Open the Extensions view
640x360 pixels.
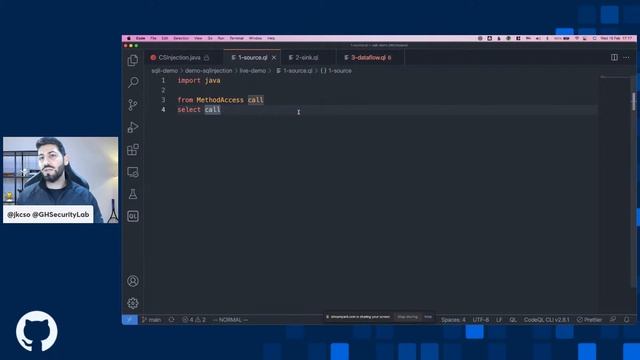[x=133, y=149]
